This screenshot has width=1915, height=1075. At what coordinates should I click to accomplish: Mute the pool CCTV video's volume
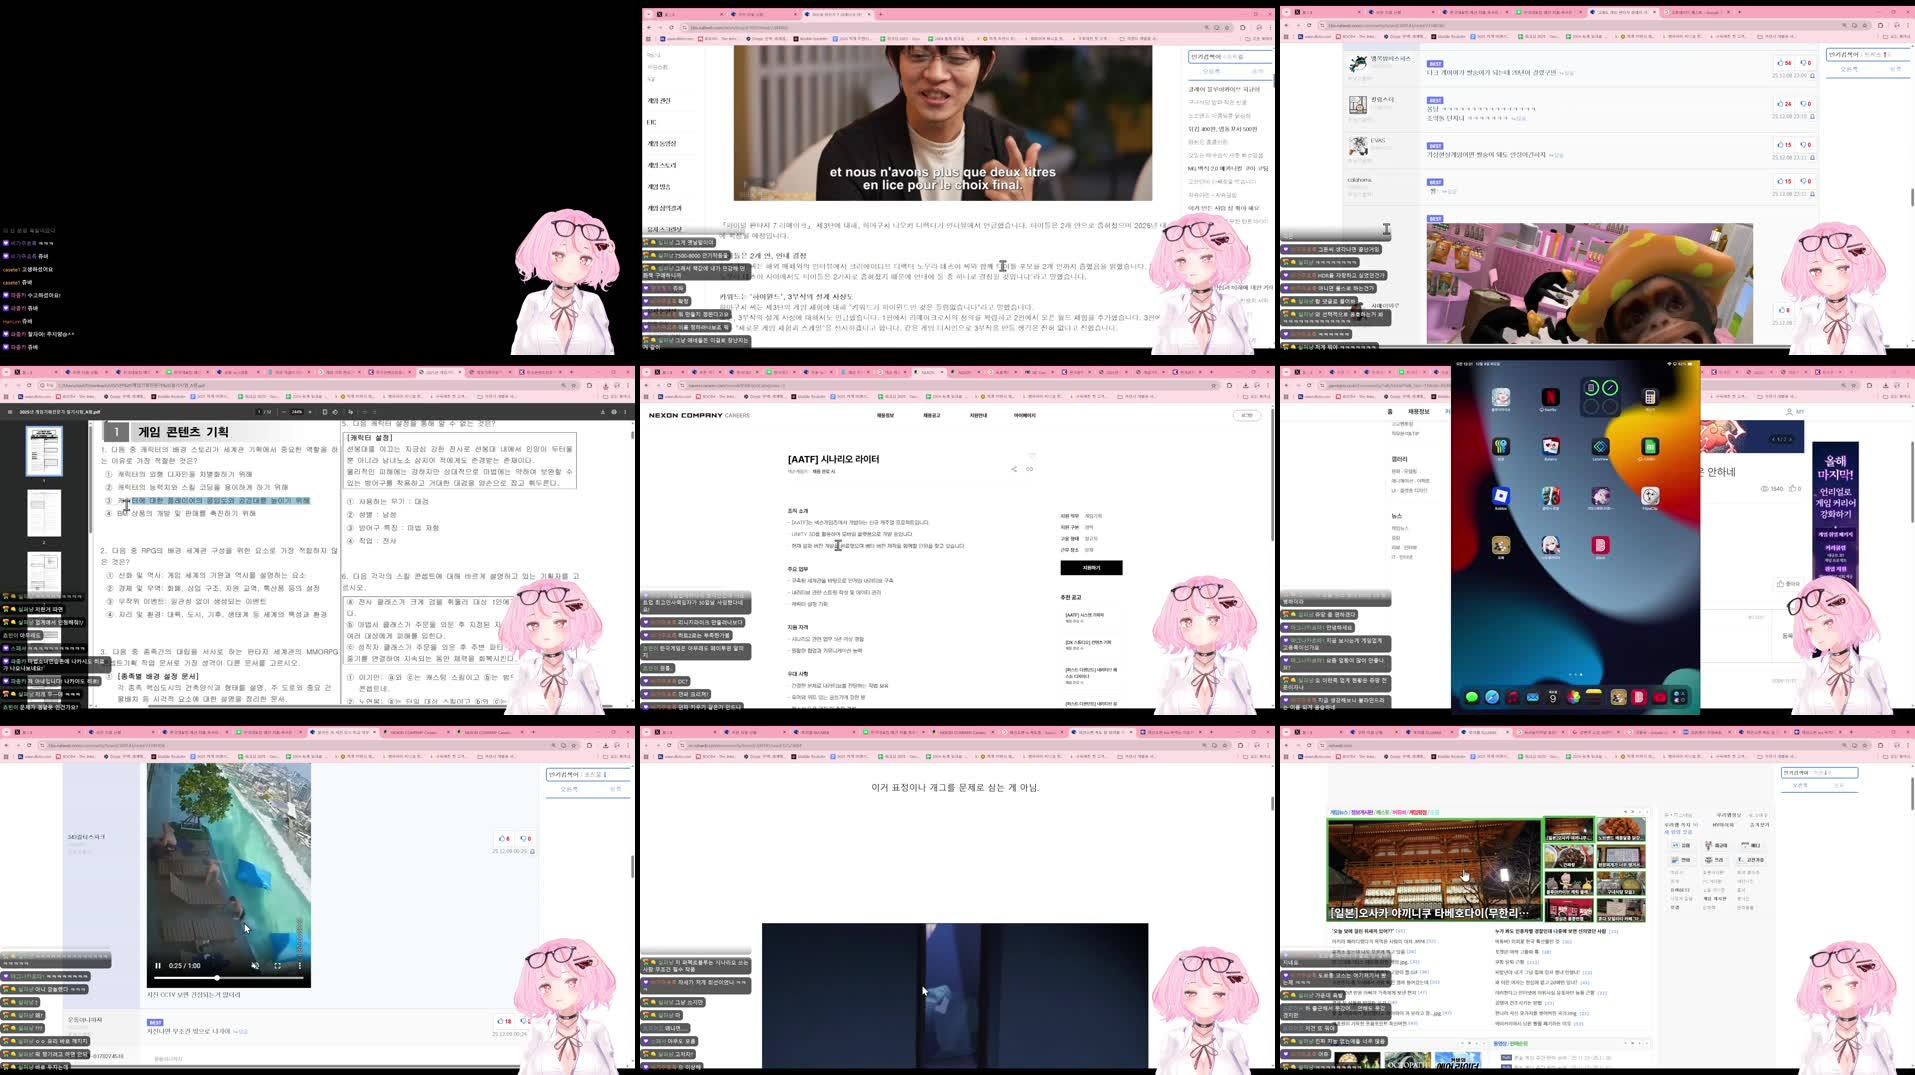(x=256, y=966)
